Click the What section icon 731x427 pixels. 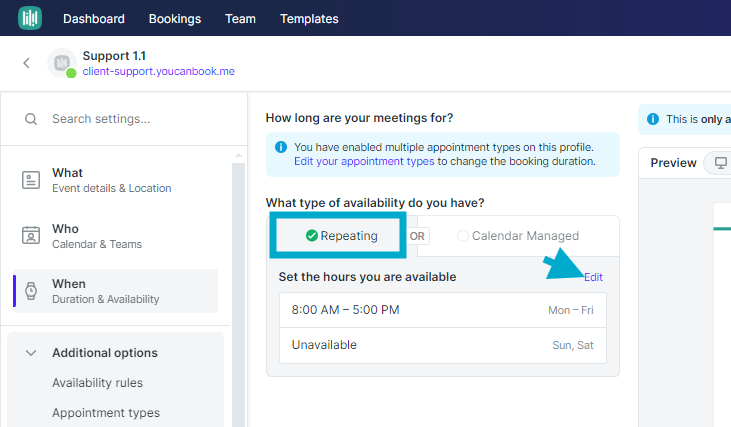tap(31, 180)
